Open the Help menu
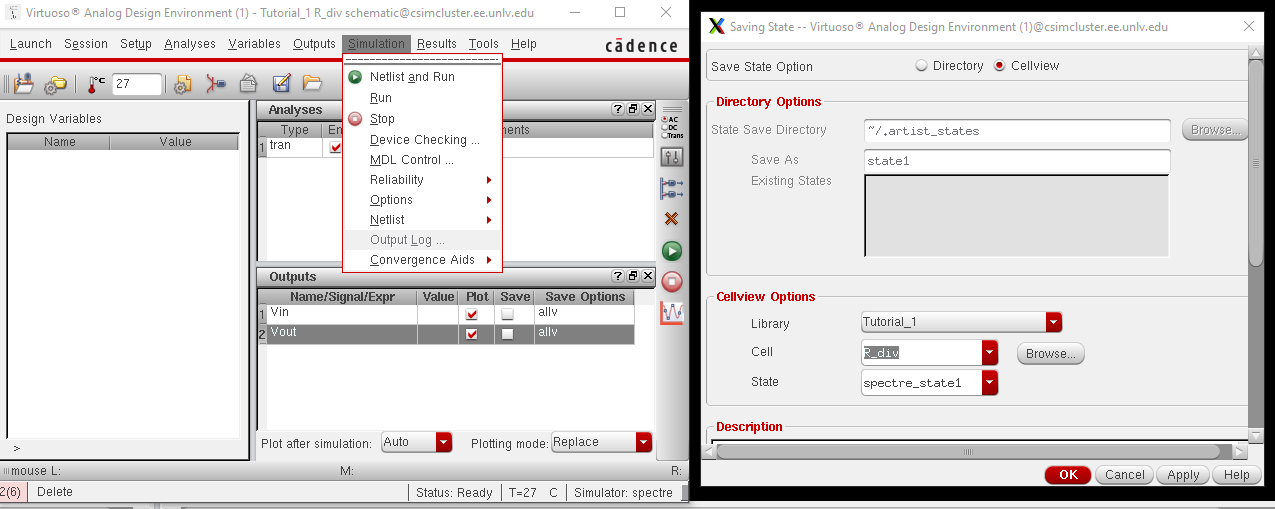Image resolution: width=1275 pixels, height=509 pixels. tap(524, 44)
